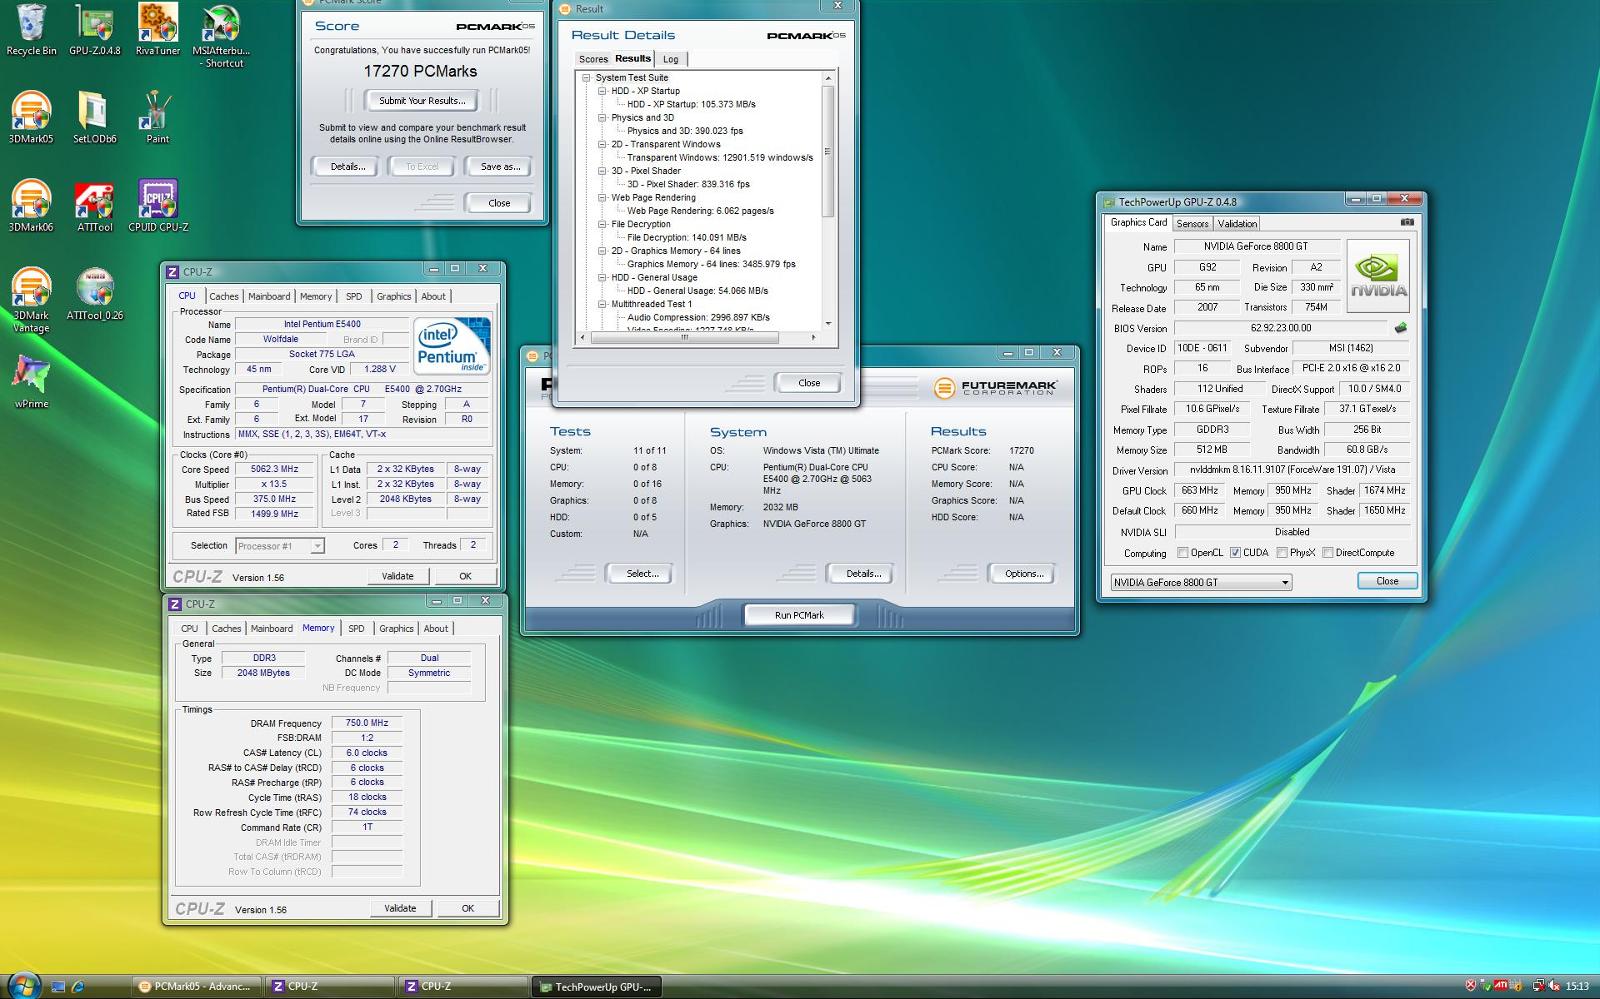
Task: Click the NVIDIA logo in GPU-Z
Action: (x=1378, y=275)
